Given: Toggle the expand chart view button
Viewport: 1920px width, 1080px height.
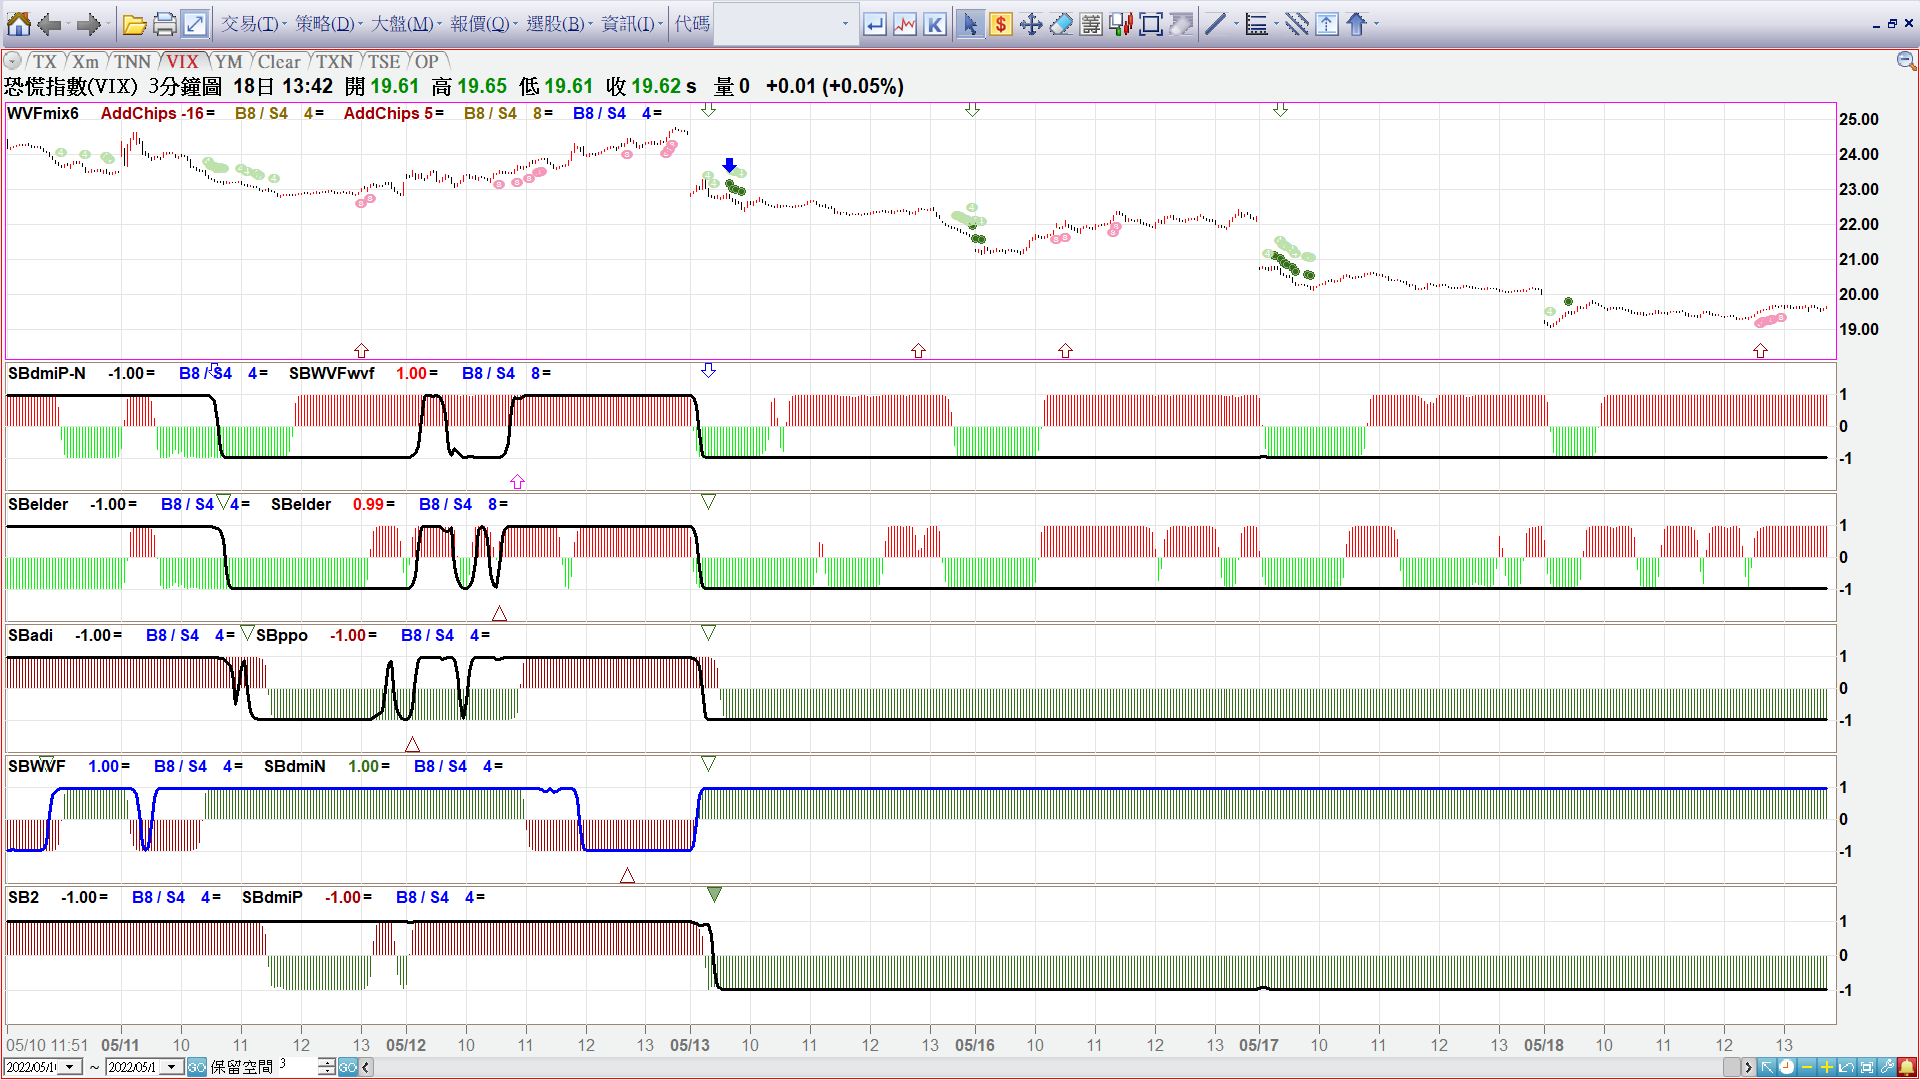Looking at the screenshot, I should tap(195, 24).
